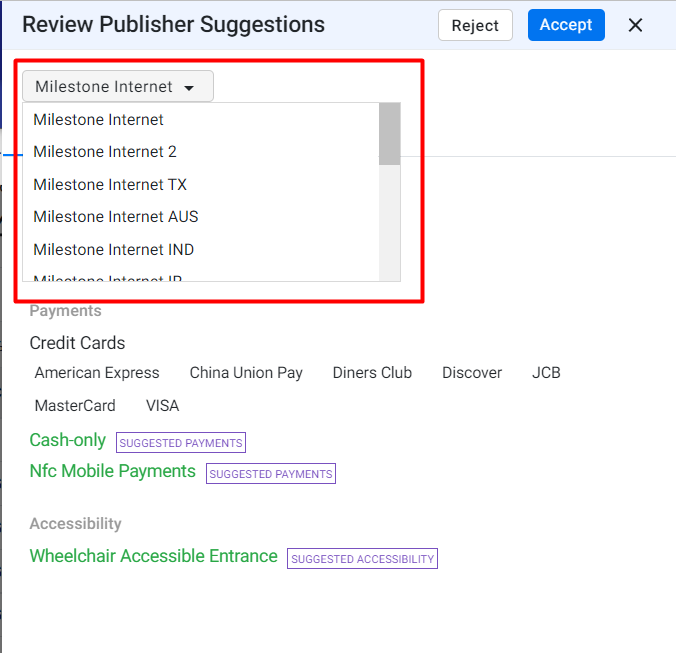Click SUGGESTED PAYMENTS tag beside Nfc Mobile Payments

pos(271,474)
